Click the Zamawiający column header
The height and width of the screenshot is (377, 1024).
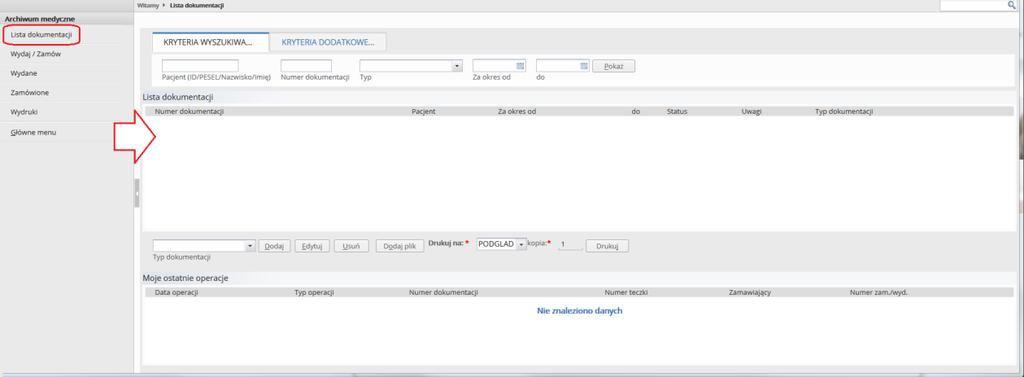point(750,292)
